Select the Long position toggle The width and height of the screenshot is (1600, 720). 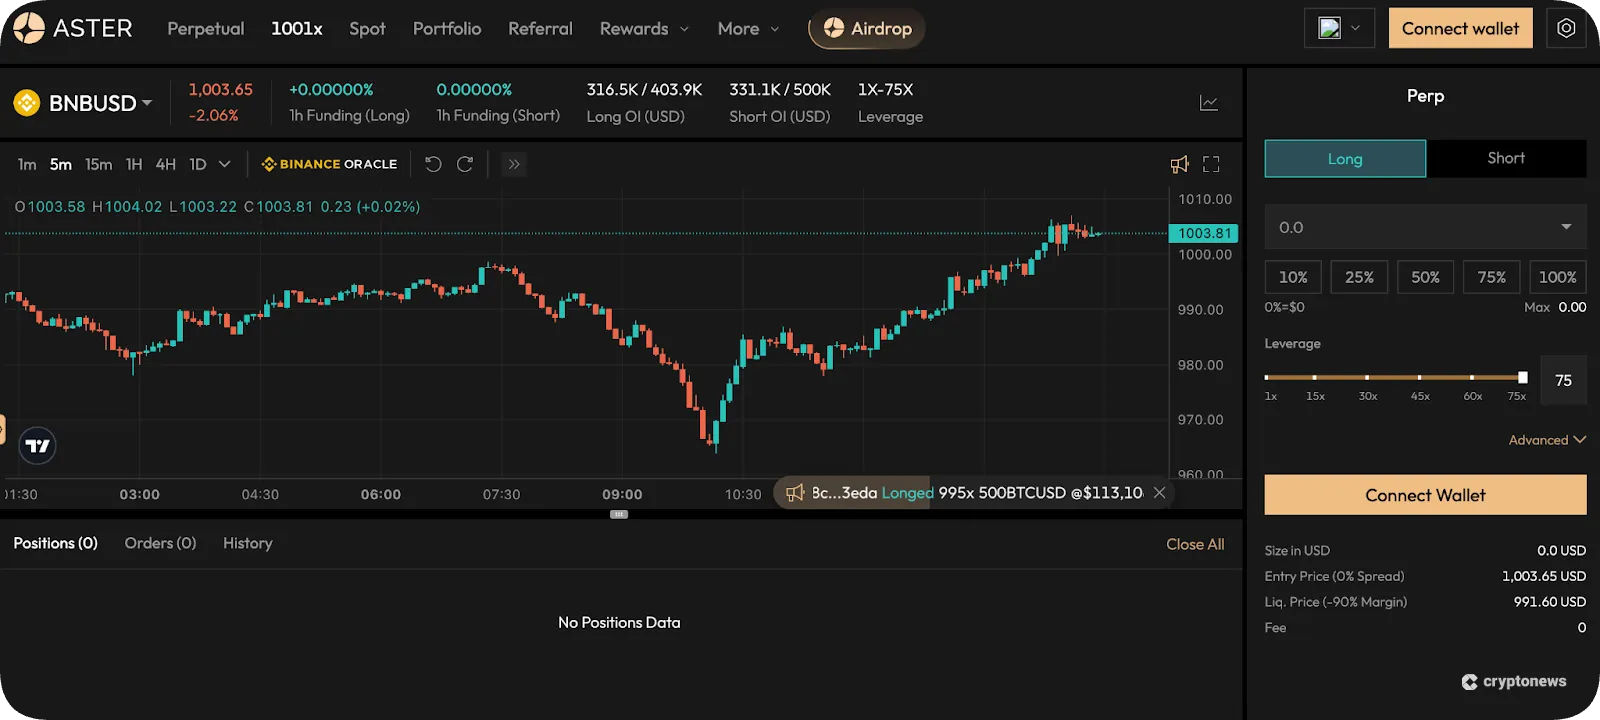coord(1345,159)
